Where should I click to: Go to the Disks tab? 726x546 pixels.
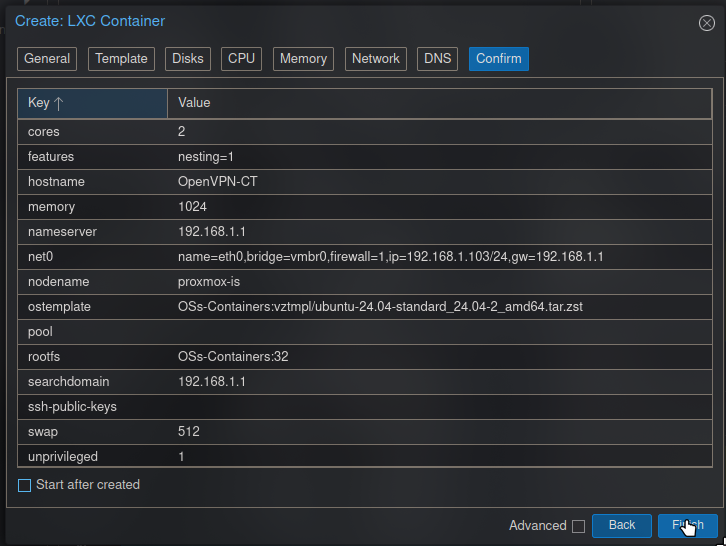(188, 59)
